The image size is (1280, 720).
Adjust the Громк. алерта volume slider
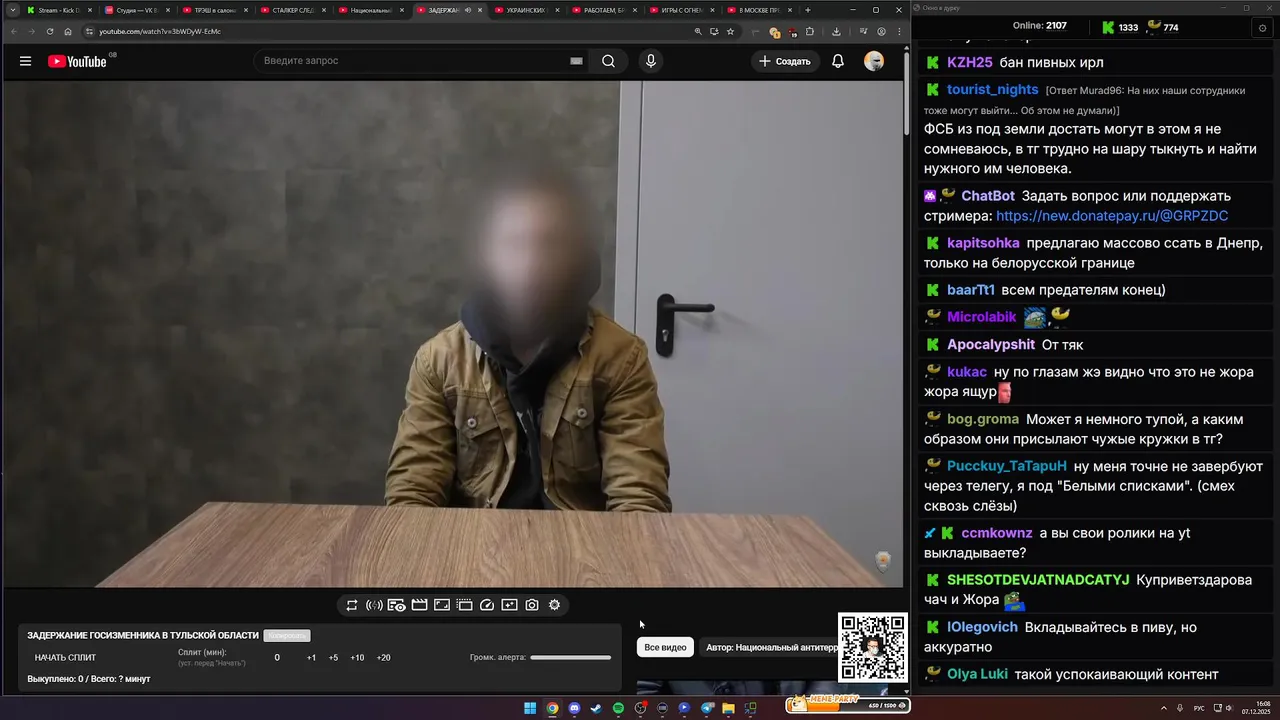pos(570,658)
